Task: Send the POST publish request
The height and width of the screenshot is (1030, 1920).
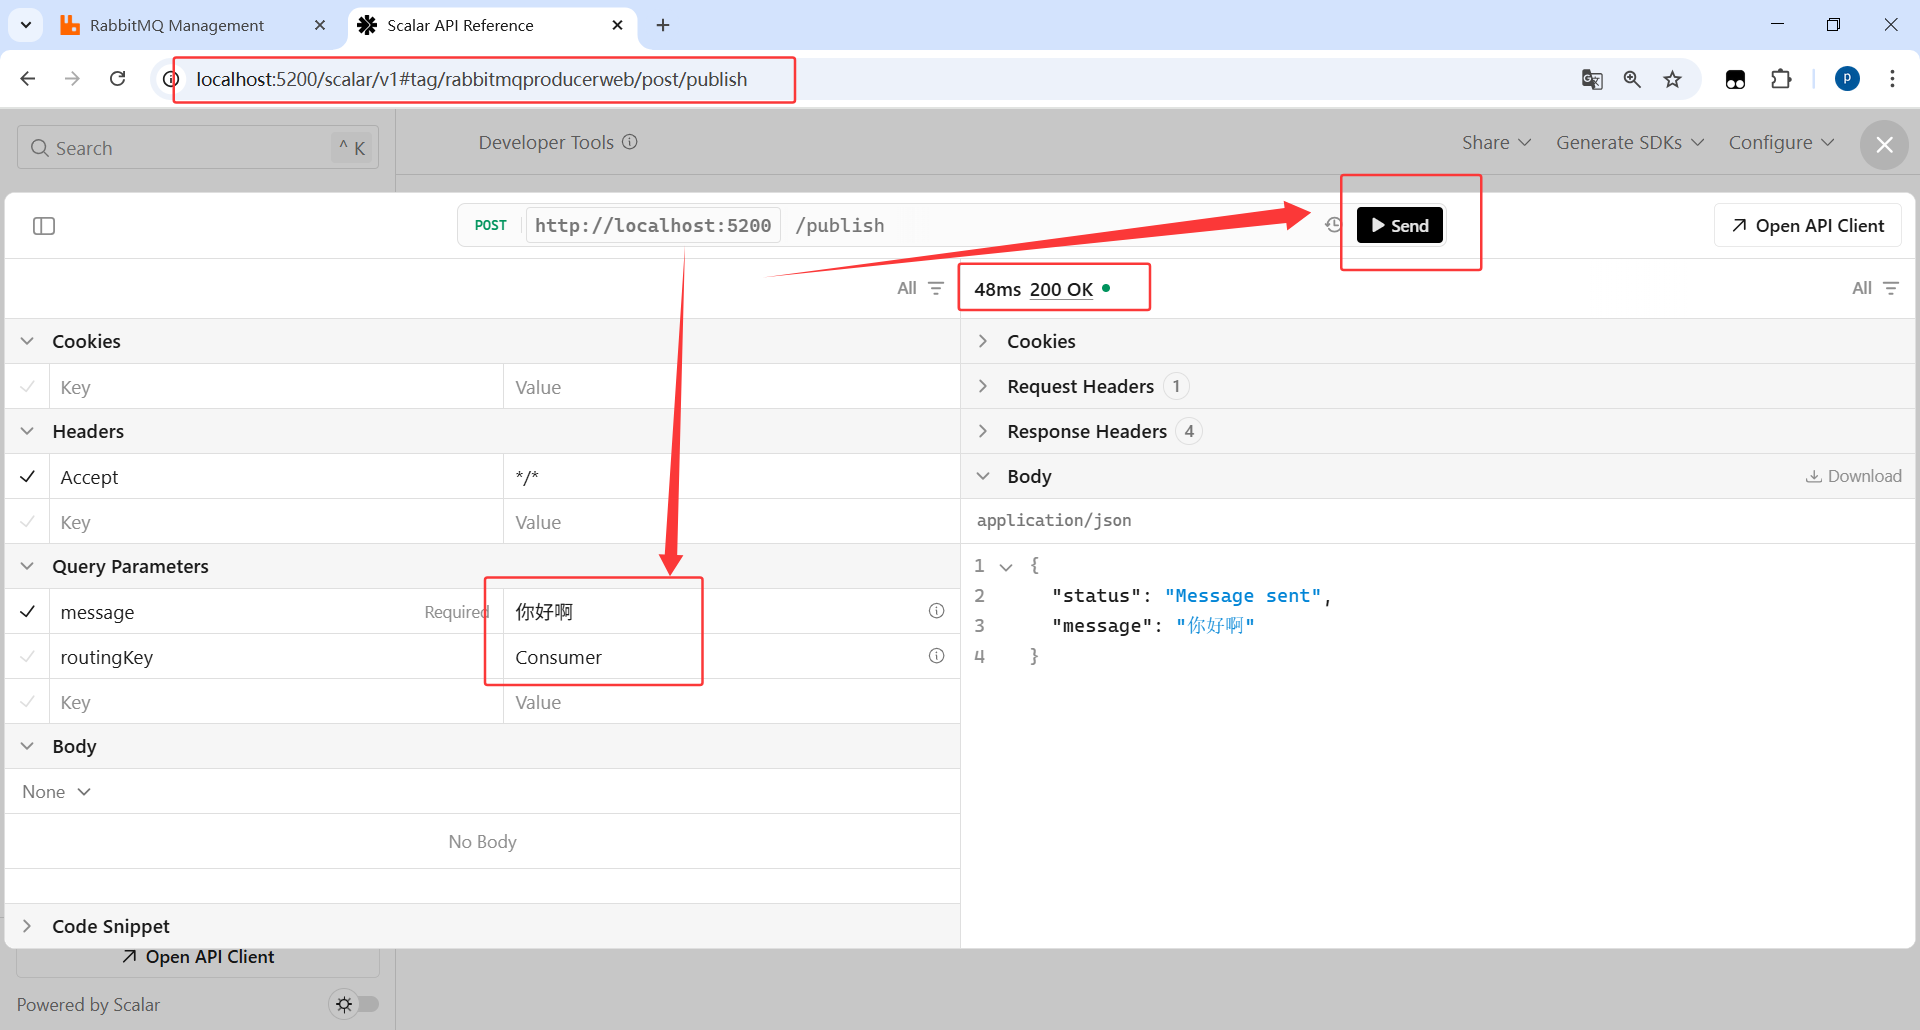Action: 1399,225
